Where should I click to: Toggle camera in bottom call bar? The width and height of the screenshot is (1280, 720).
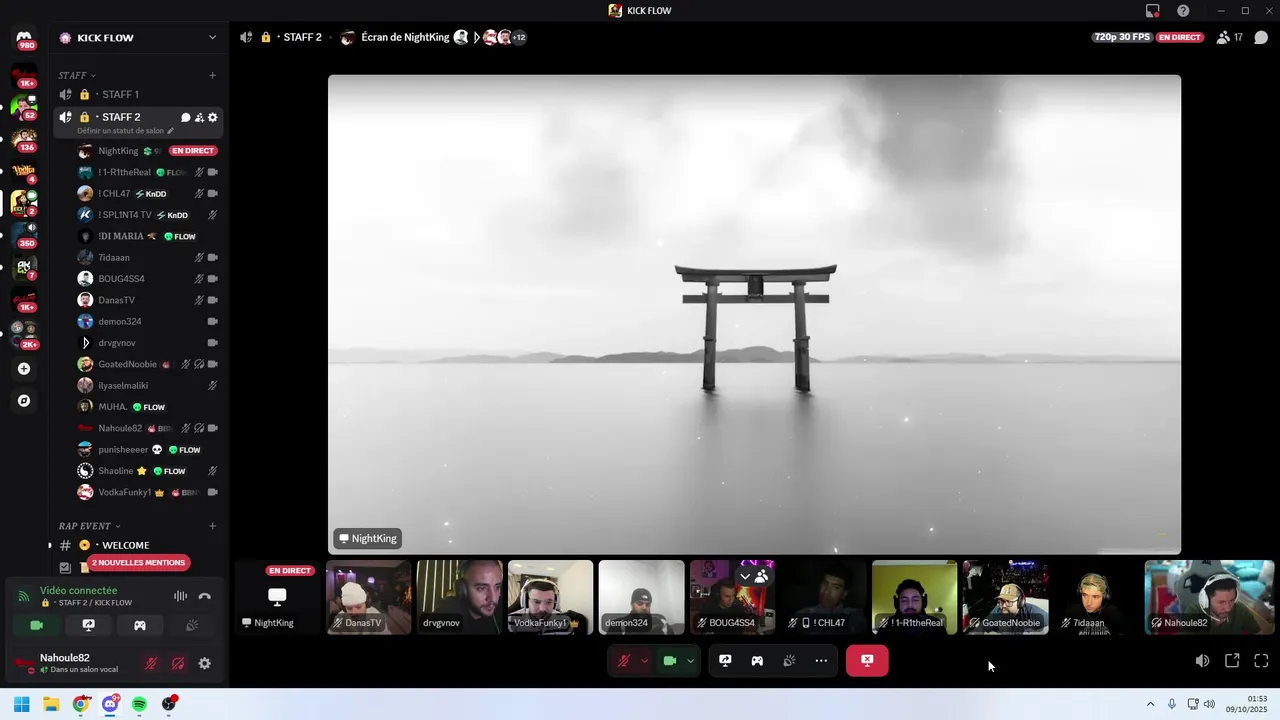(670, 661)
